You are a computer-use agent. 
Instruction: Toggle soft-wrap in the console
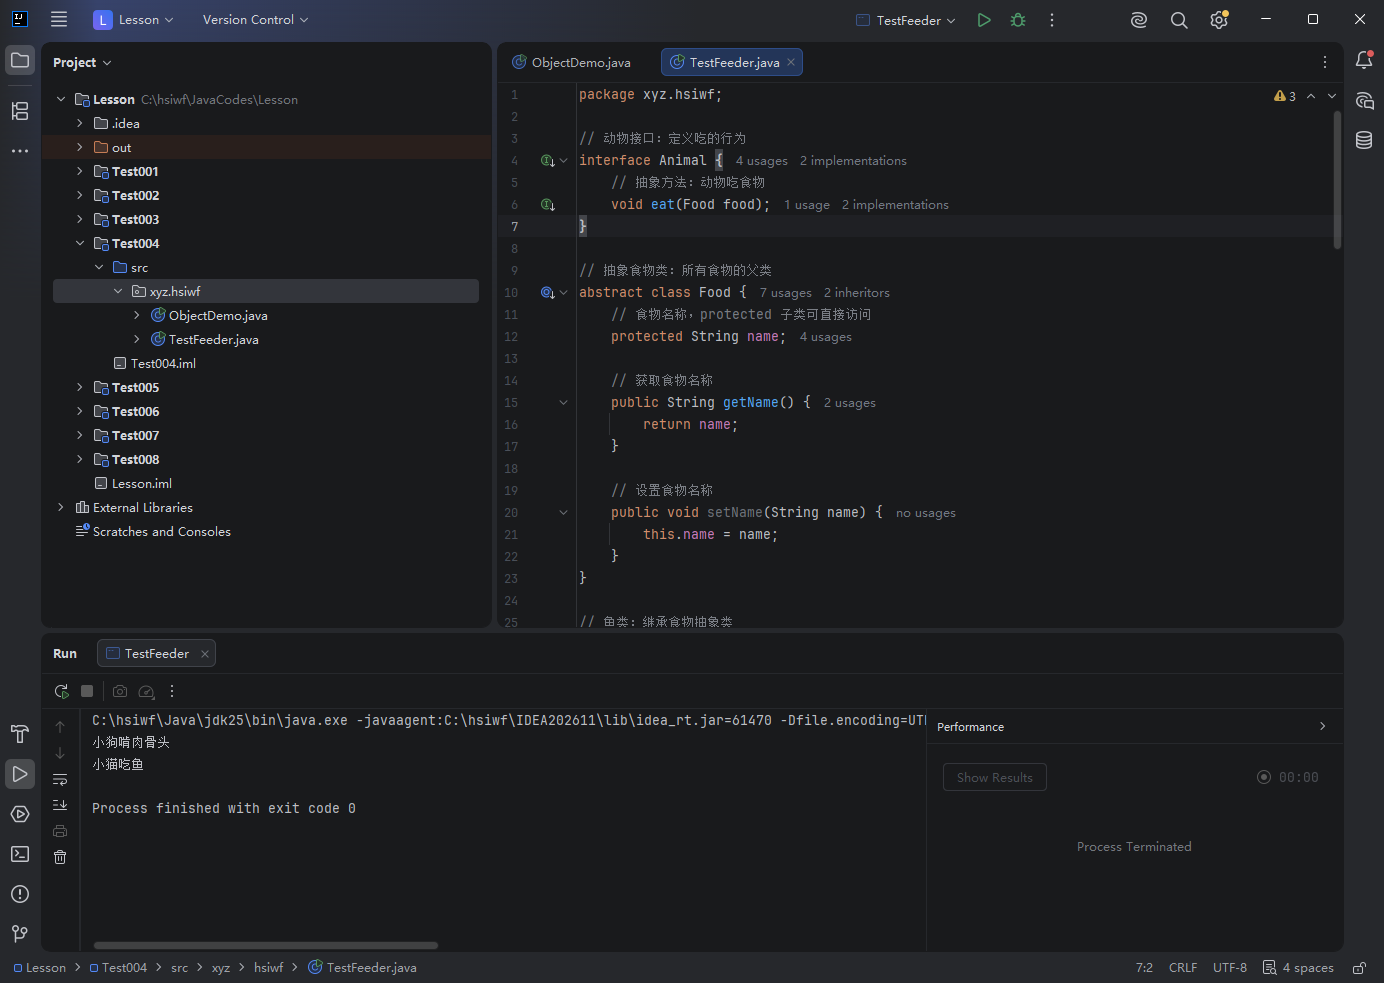click(60, 779)
